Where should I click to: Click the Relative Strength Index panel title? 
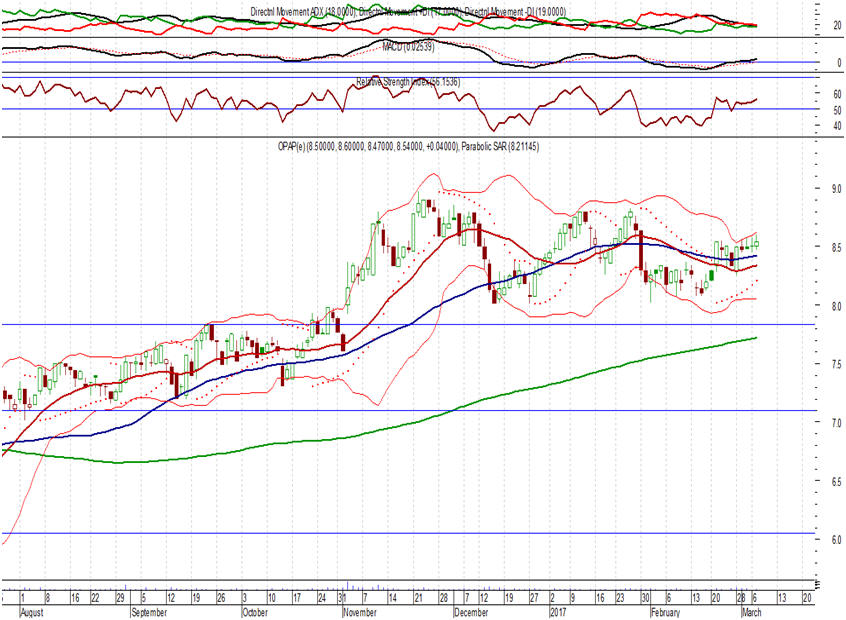point(408,82)
